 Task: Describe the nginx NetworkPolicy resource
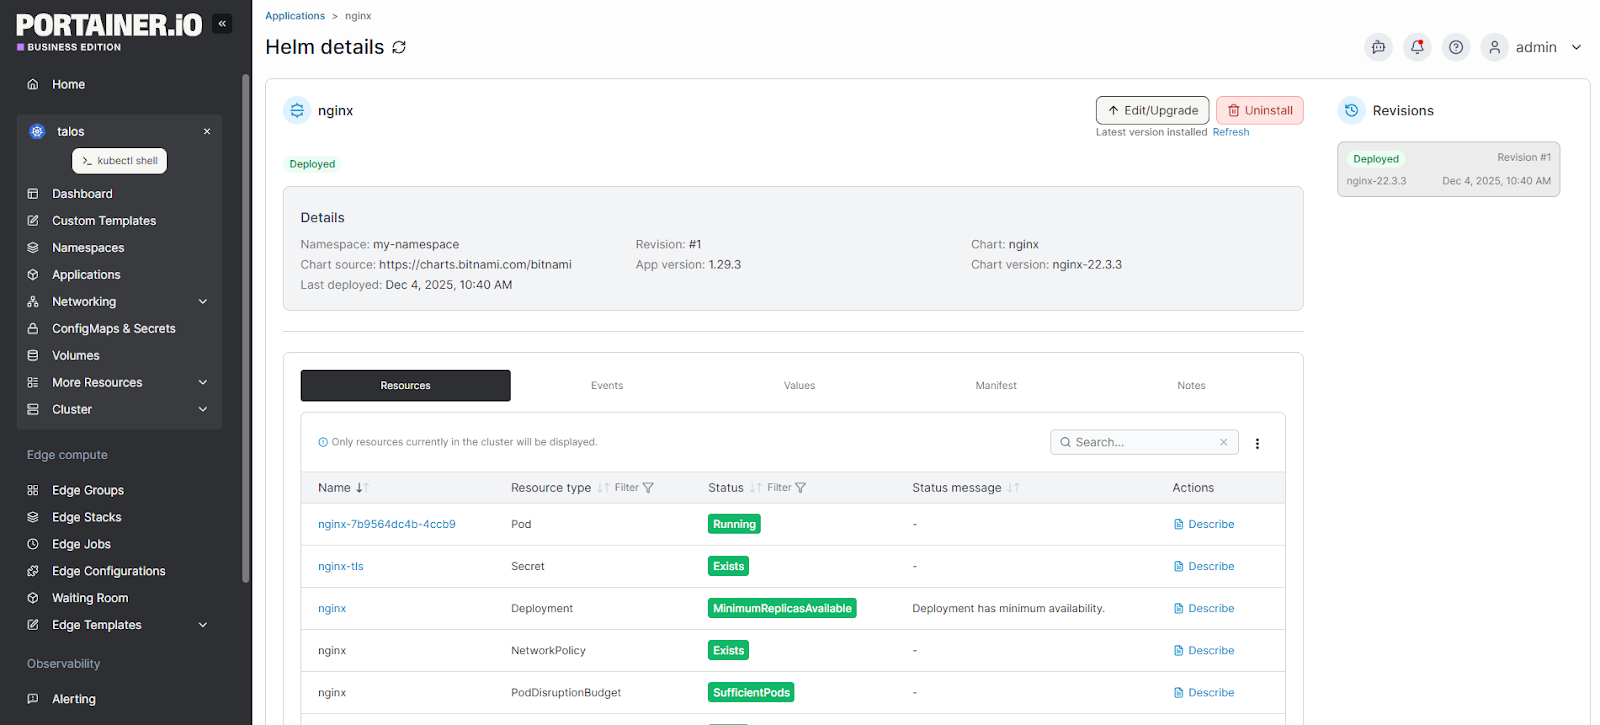1204,650
